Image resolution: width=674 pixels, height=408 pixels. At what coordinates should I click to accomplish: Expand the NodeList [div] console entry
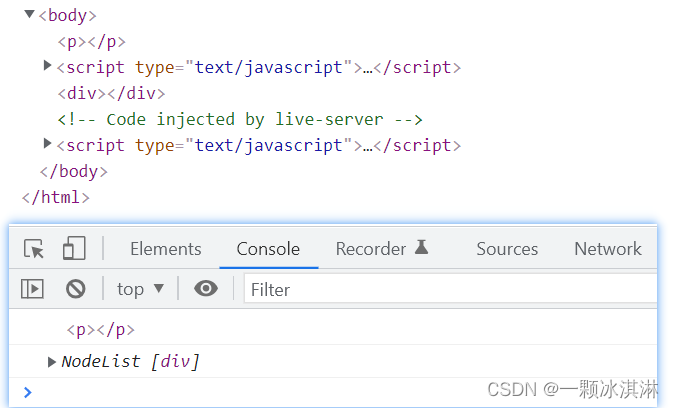(52, 362)
